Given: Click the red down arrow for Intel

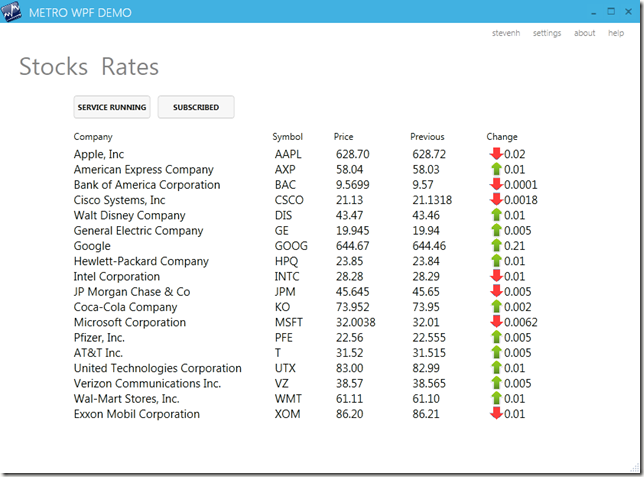Looking at the screenshot, I should tap(496, 276).
